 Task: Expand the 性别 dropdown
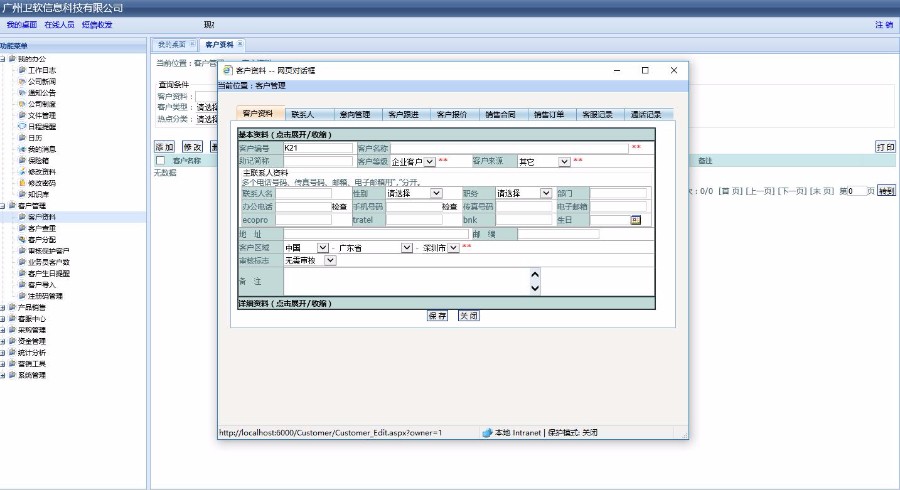pos(436,193)
